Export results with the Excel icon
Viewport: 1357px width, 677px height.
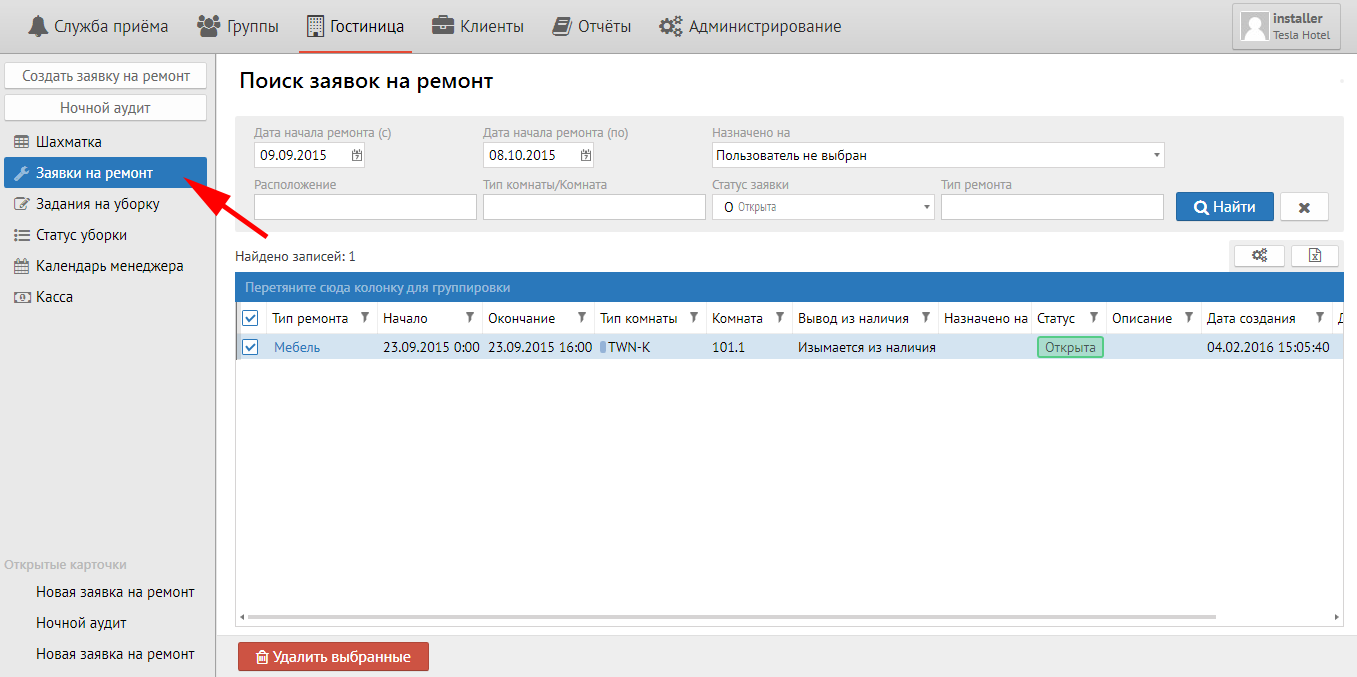(1315, 256)
